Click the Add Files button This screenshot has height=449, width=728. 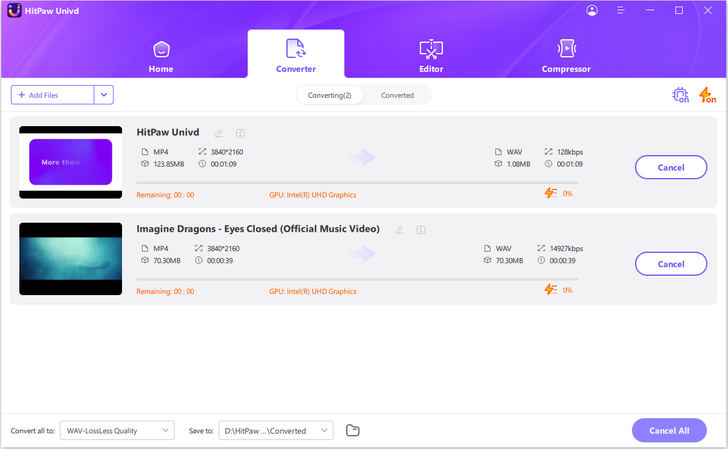(x=52, y=95)
